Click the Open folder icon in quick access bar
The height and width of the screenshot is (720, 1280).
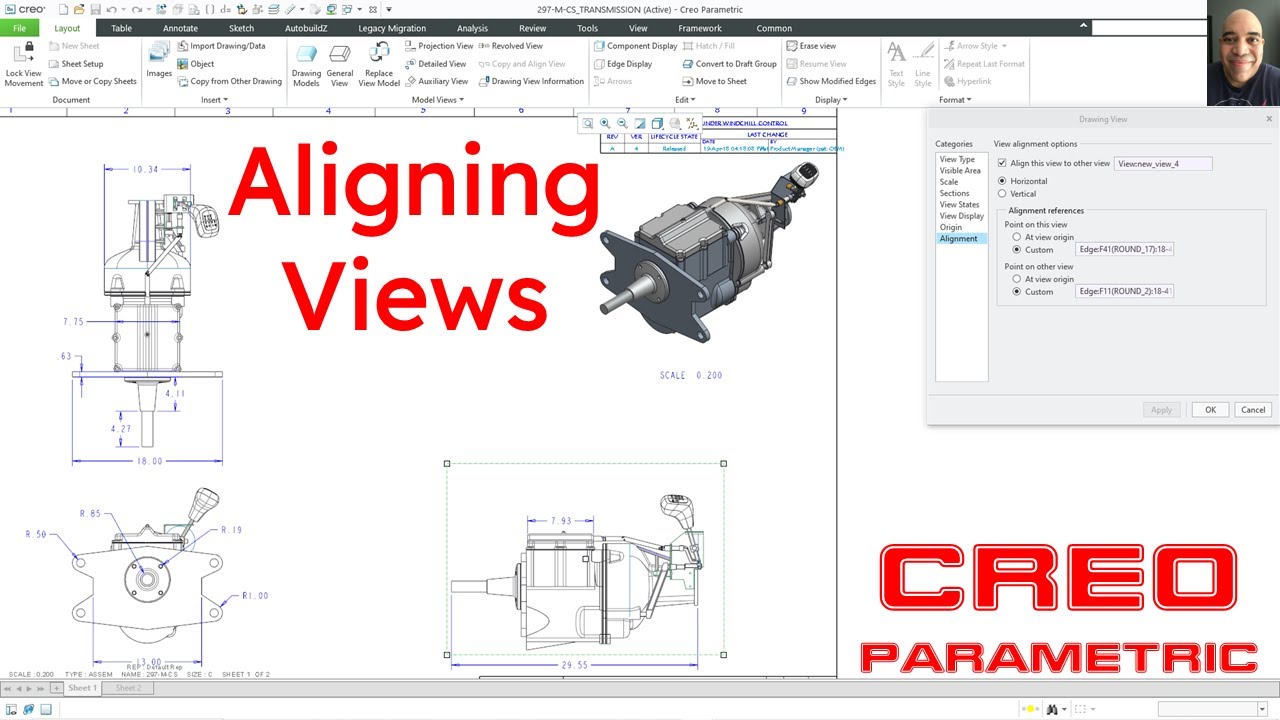pos(77,9)
